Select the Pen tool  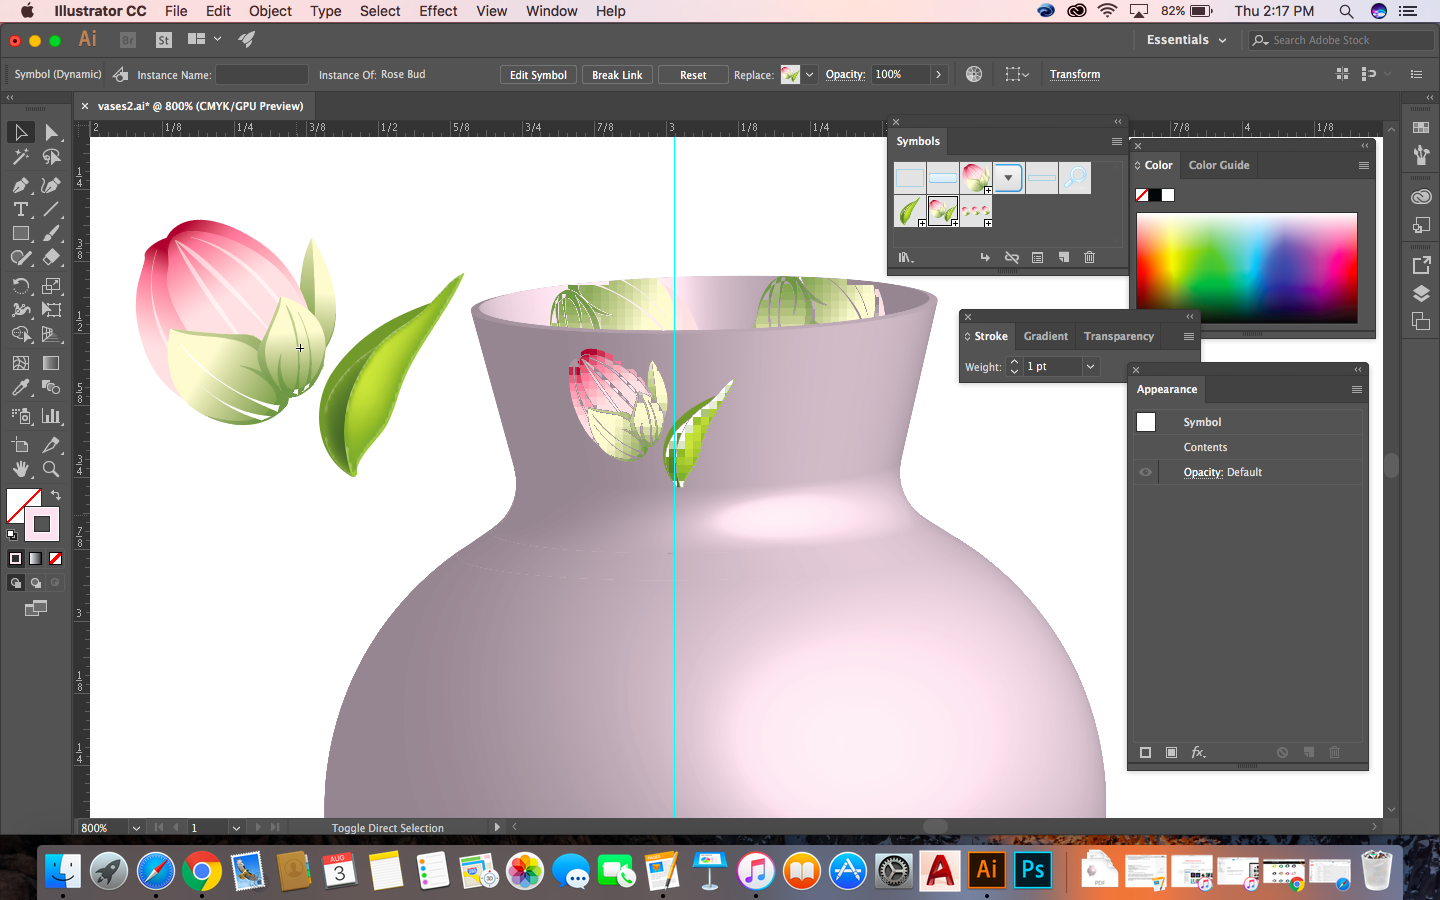tap(20, 185)
